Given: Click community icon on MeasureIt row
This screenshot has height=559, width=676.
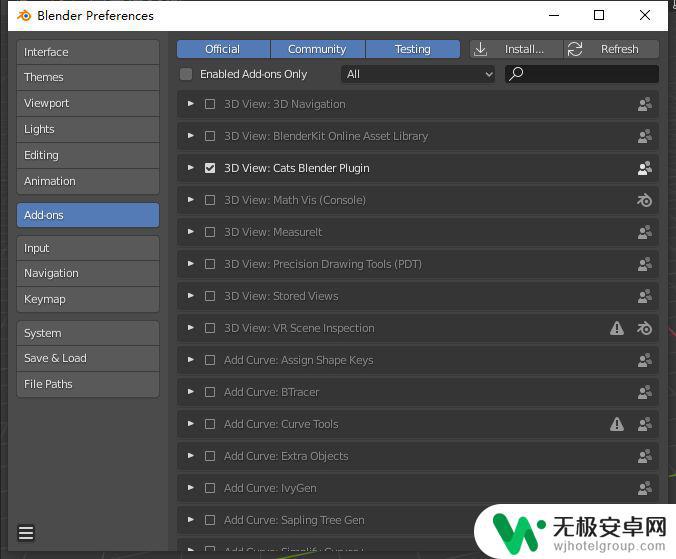Looking at the screenshot, I should tap(645, 232).
